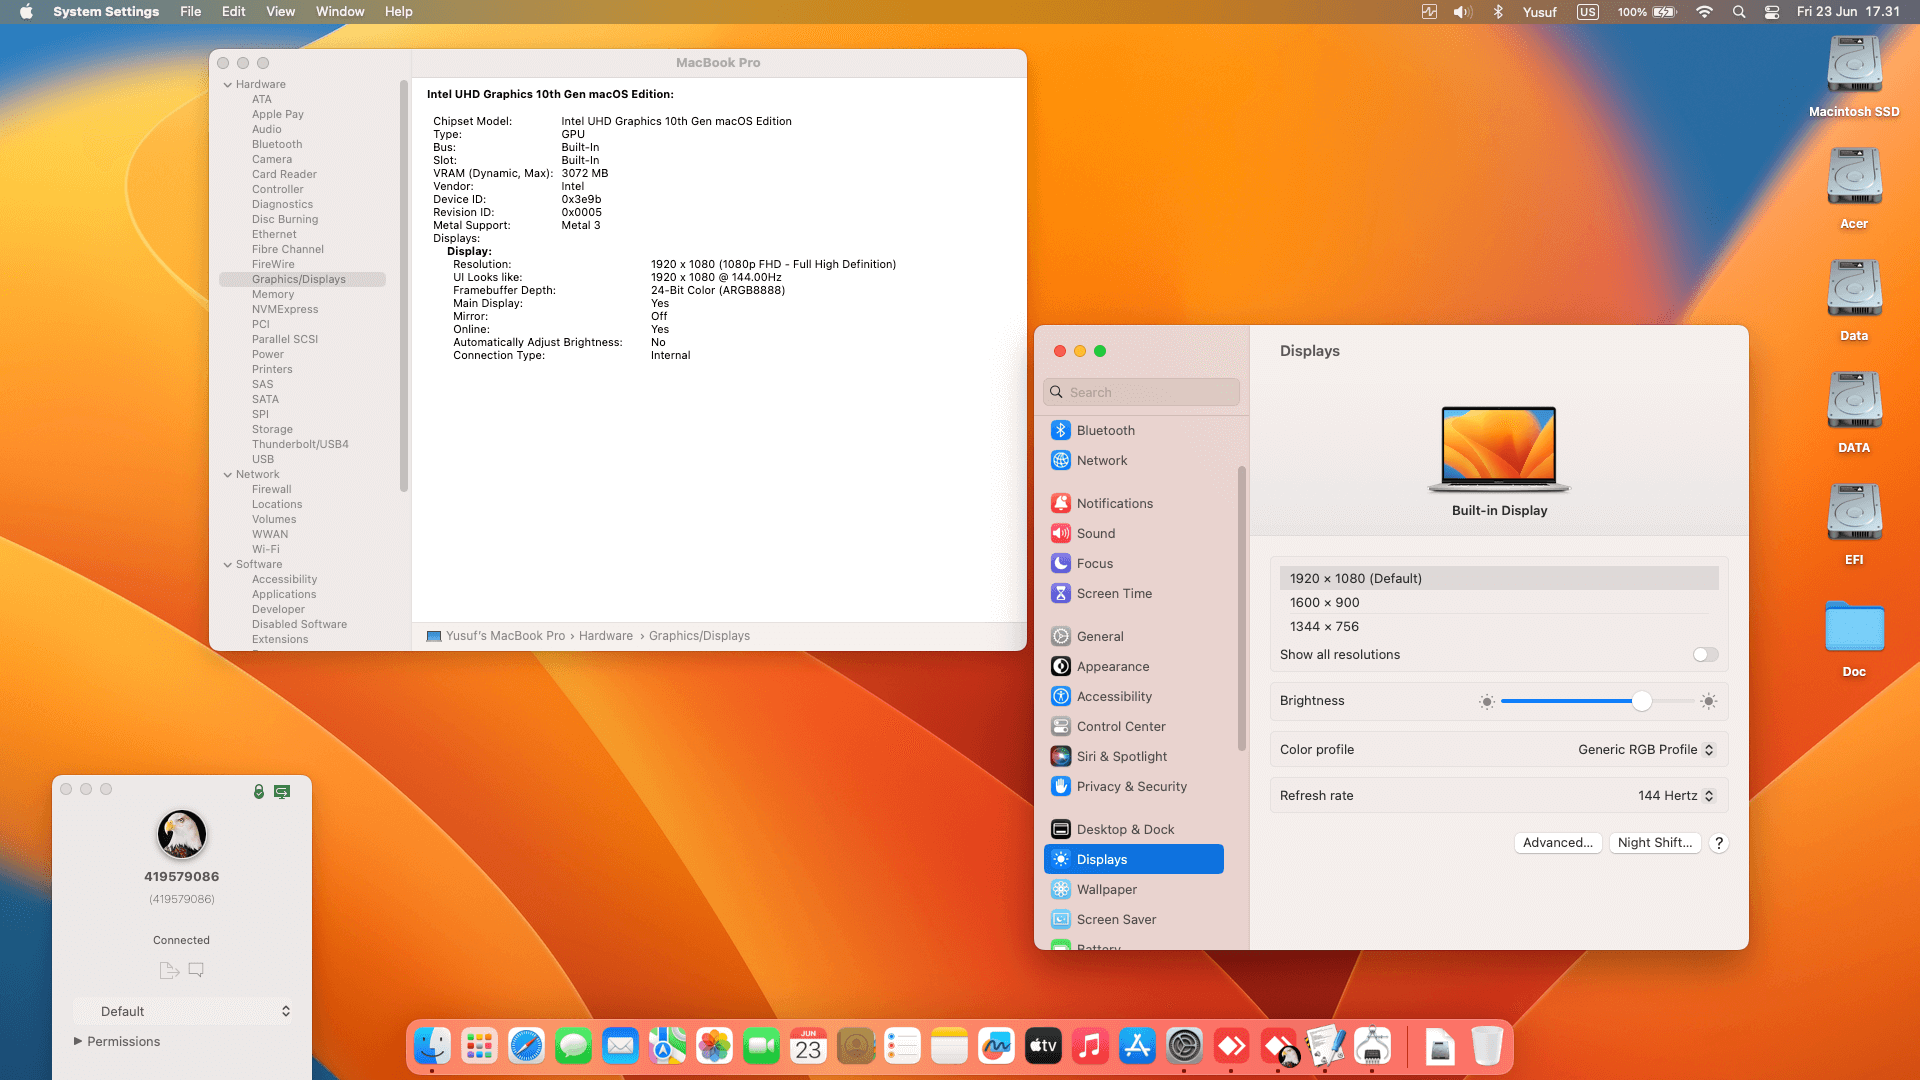Open the Window menu
This screenshot has height=1080, width=1920.
tap(340, 12)
